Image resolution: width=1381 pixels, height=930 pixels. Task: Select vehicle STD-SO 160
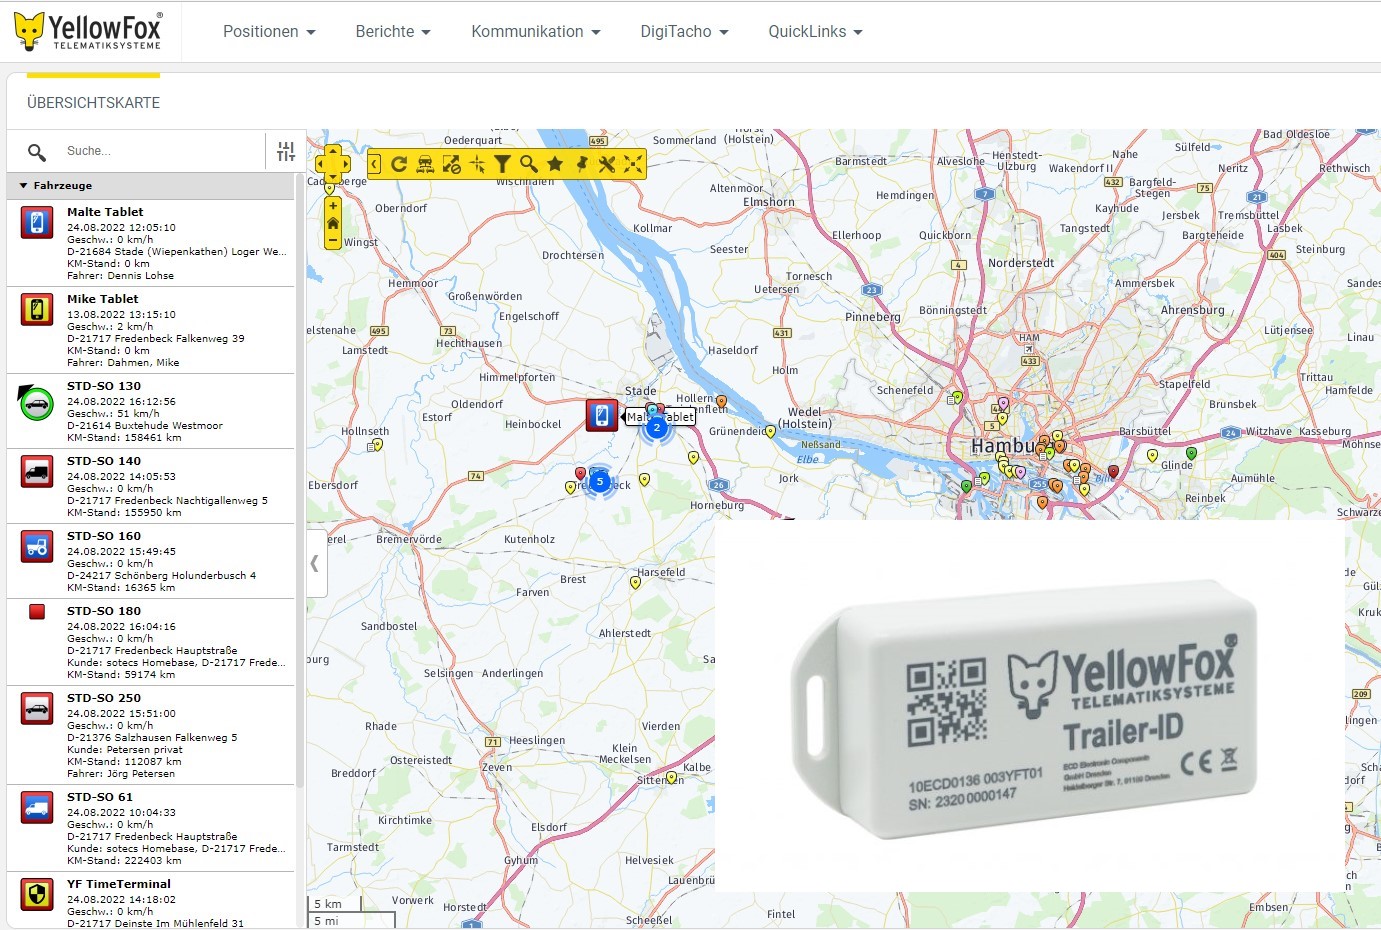(x=151, y=561)
